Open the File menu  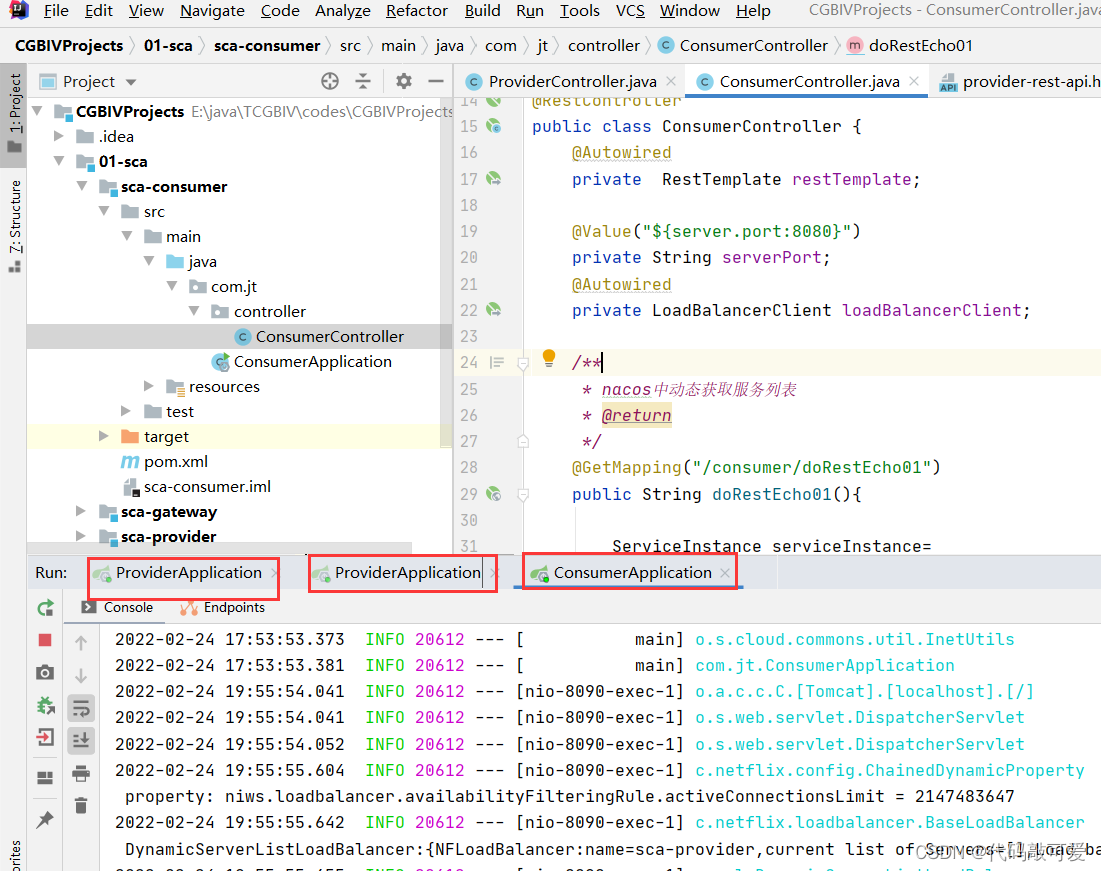coord(56,11)
